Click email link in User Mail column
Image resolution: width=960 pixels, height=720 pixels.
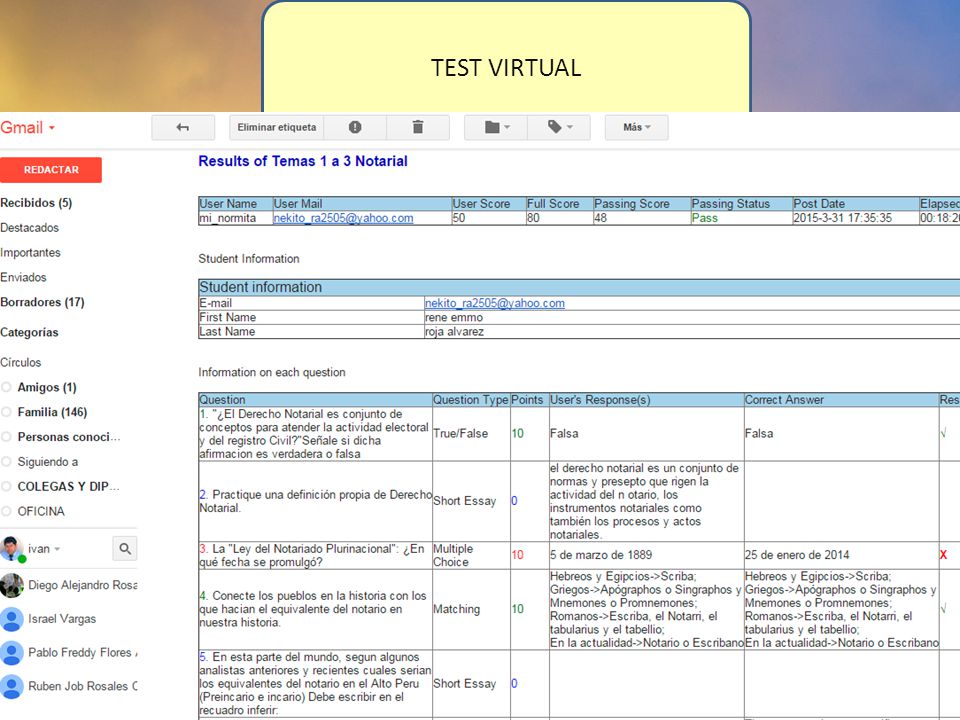pos(343,218)
